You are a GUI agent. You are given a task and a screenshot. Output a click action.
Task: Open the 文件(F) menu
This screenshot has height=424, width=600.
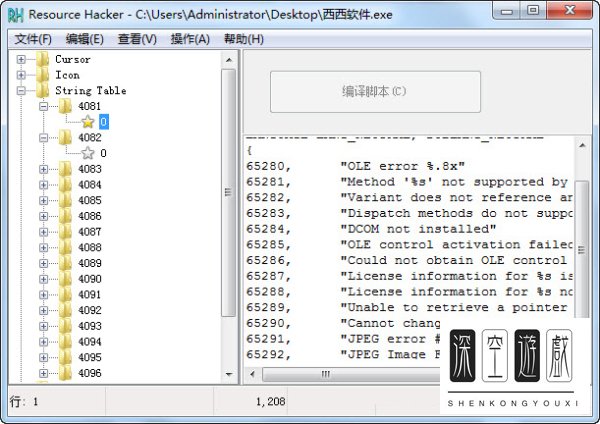click(33, 39)
